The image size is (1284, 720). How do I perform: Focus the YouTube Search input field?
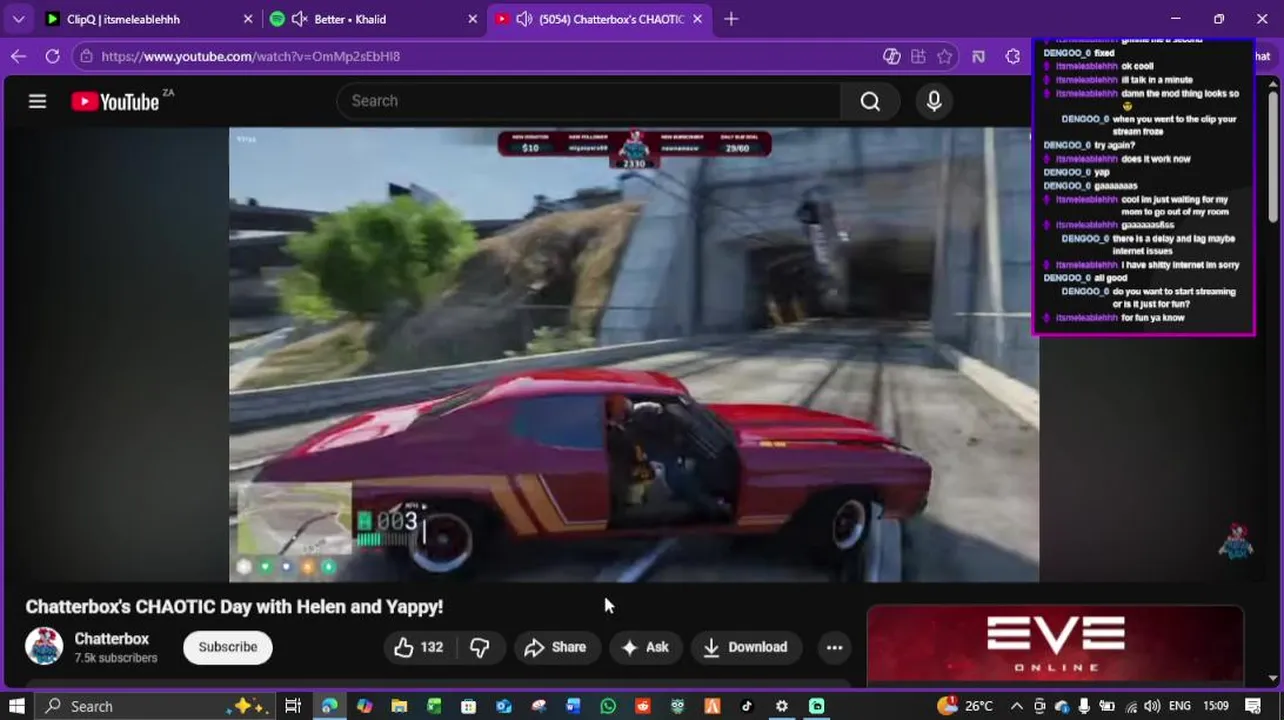click(x=590, y=101)
